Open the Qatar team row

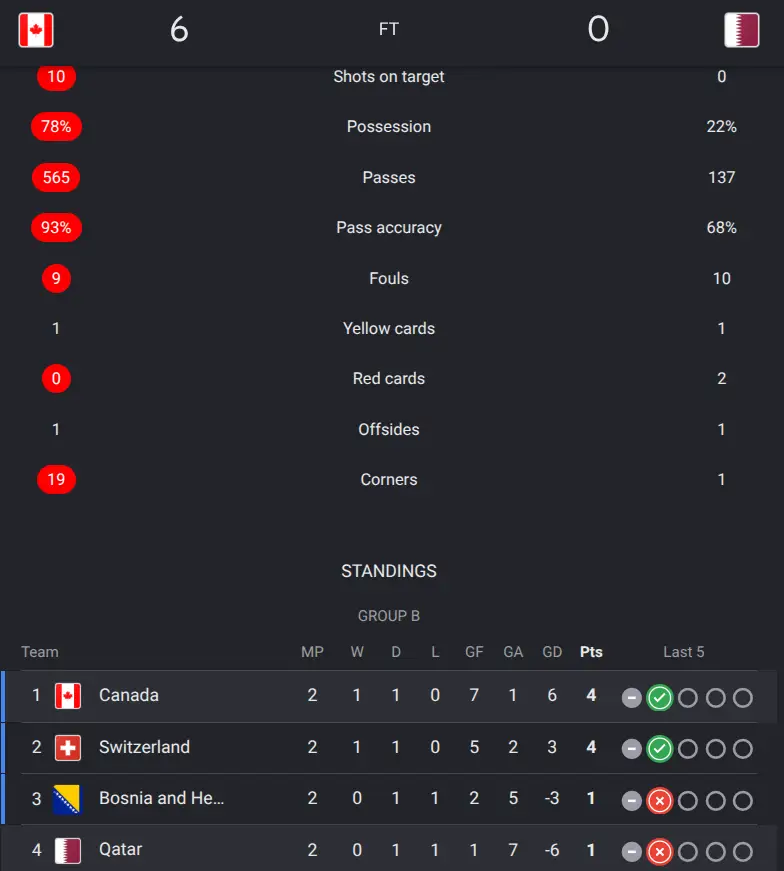tap(389, 848)
